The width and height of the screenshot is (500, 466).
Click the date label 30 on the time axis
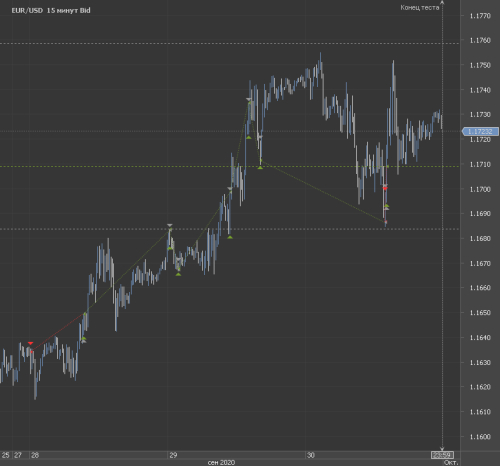311,455
